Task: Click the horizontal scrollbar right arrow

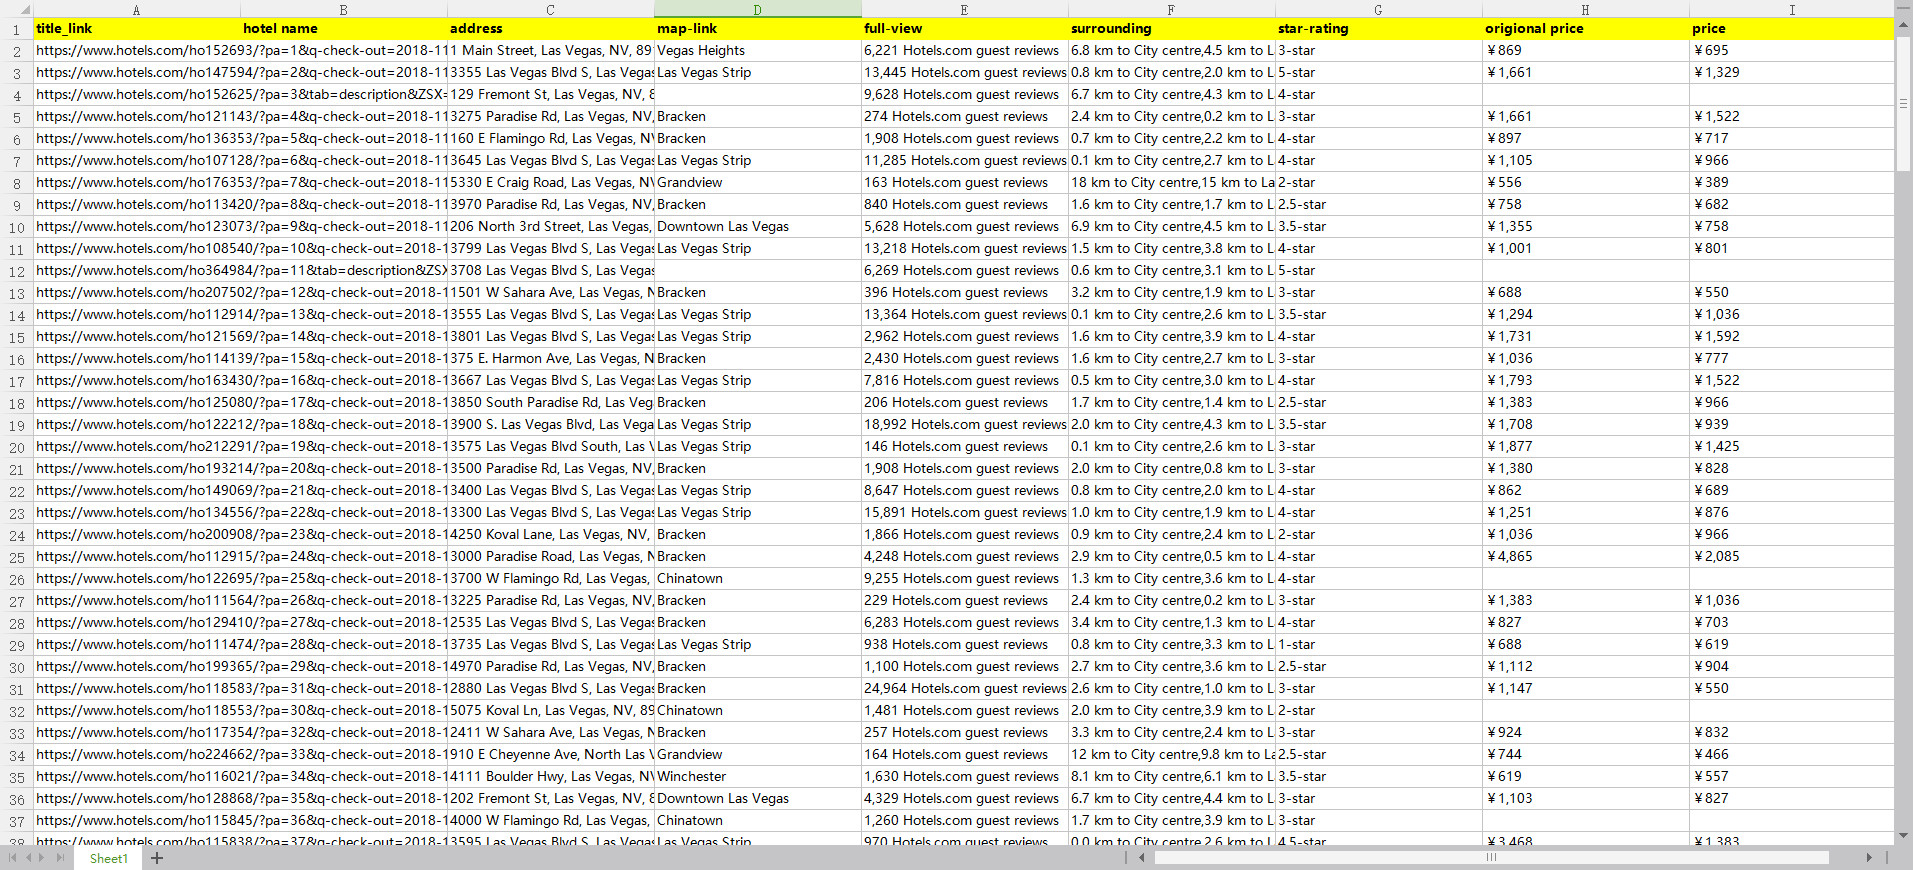Action: [x=1869, y=858]
